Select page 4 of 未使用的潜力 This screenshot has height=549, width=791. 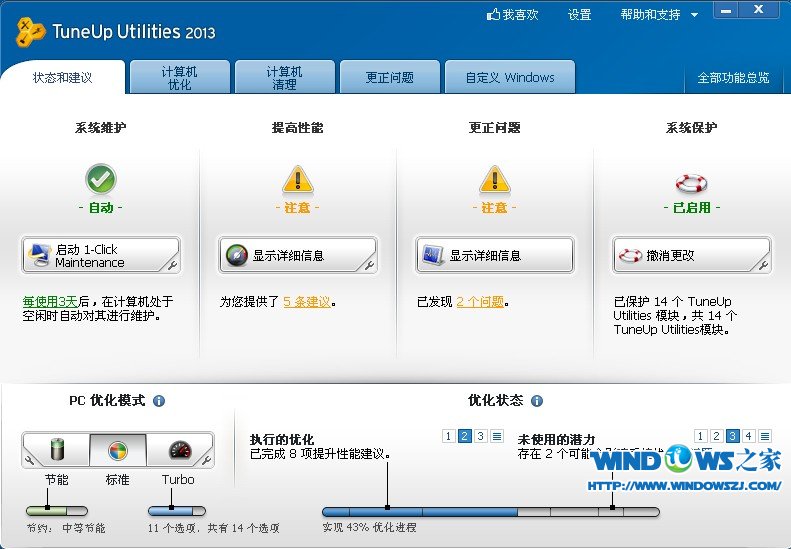coord(749,436)
